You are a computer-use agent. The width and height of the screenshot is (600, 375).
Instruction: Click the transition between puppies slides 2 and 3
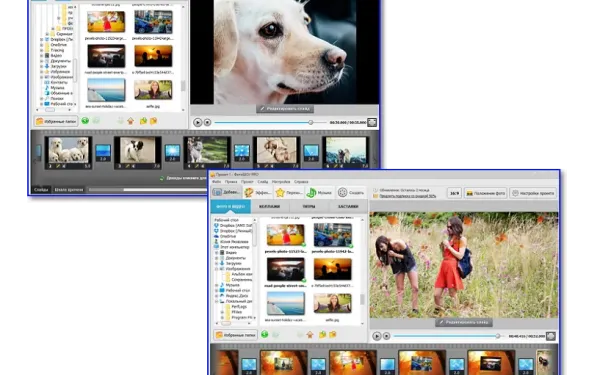pos(103,153)
